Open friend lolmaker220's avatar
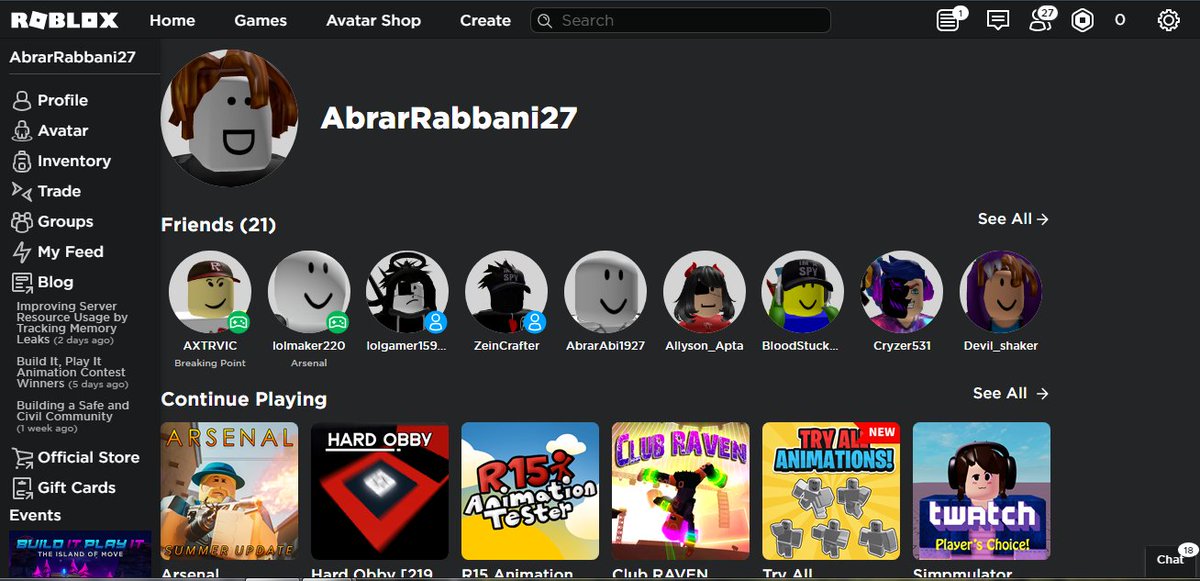 pos(308,292)
